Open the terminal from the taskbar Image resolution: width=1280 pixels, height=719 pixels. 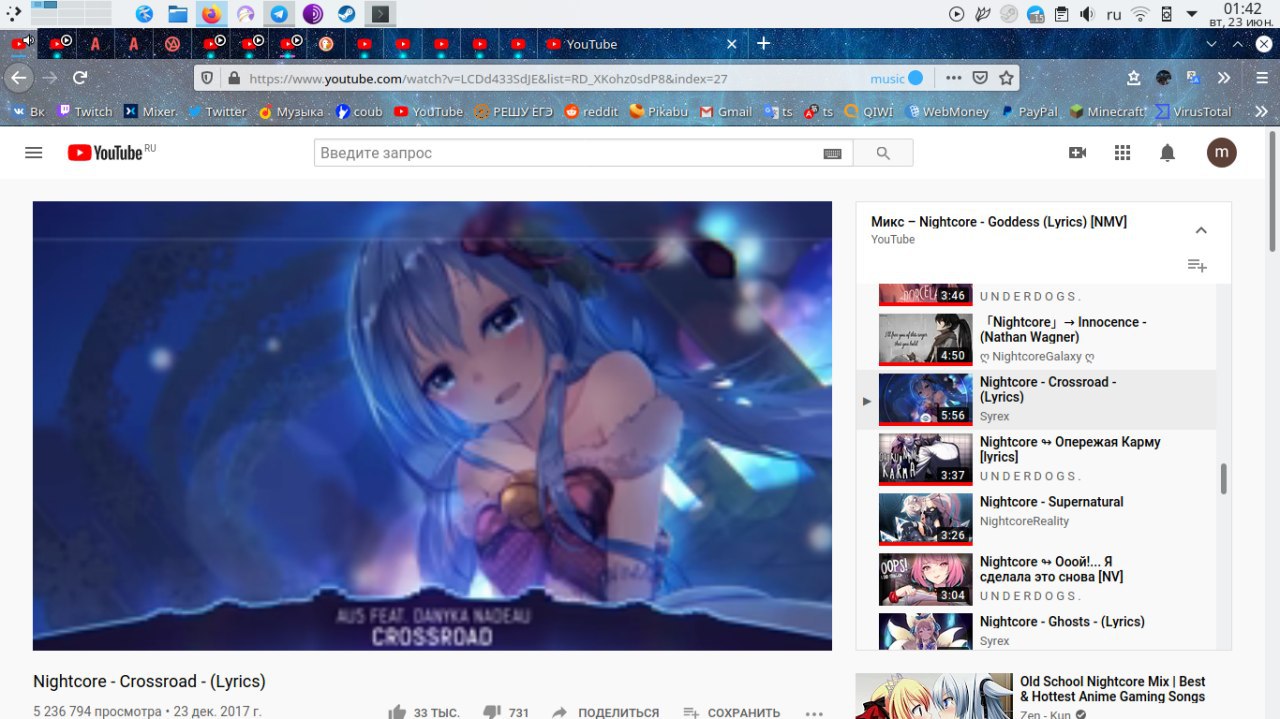point(380,14)
